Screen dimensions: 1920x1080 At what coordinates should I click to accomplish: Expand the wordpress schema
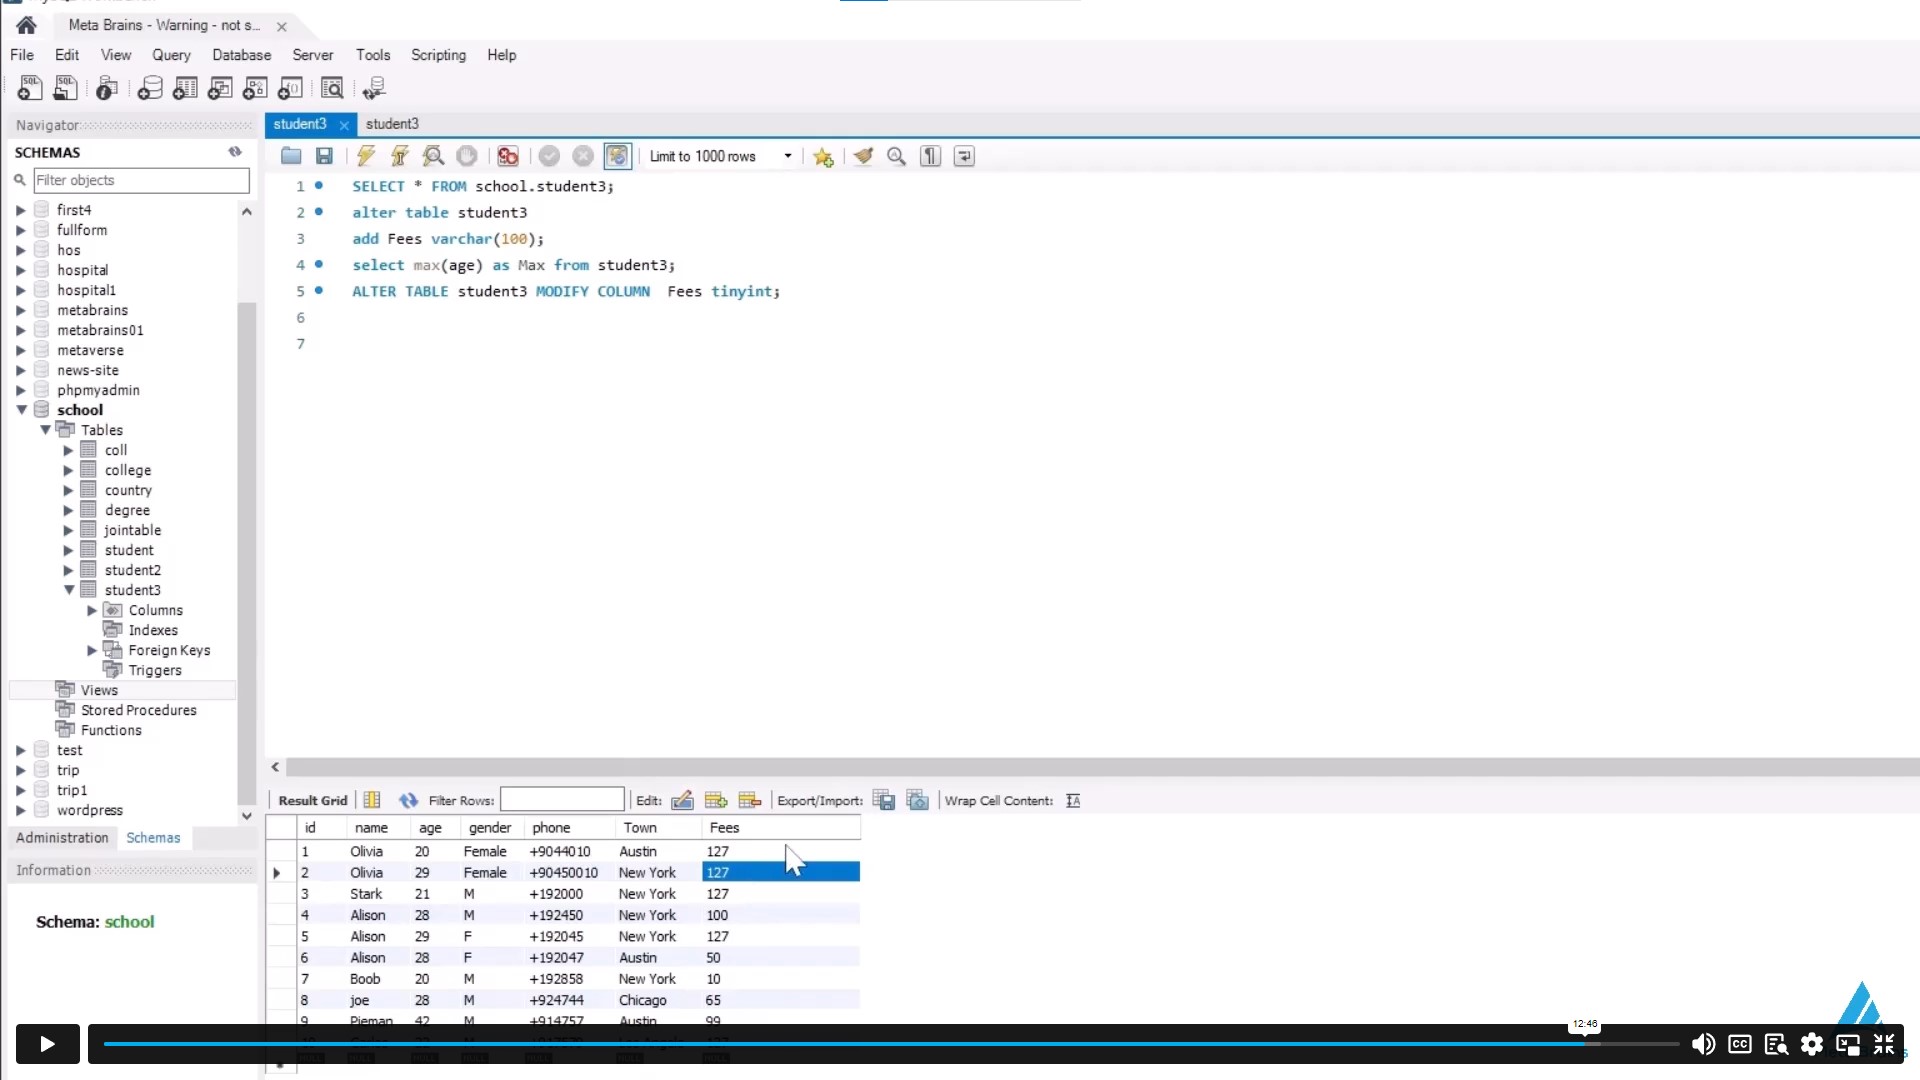click(21, 810)
